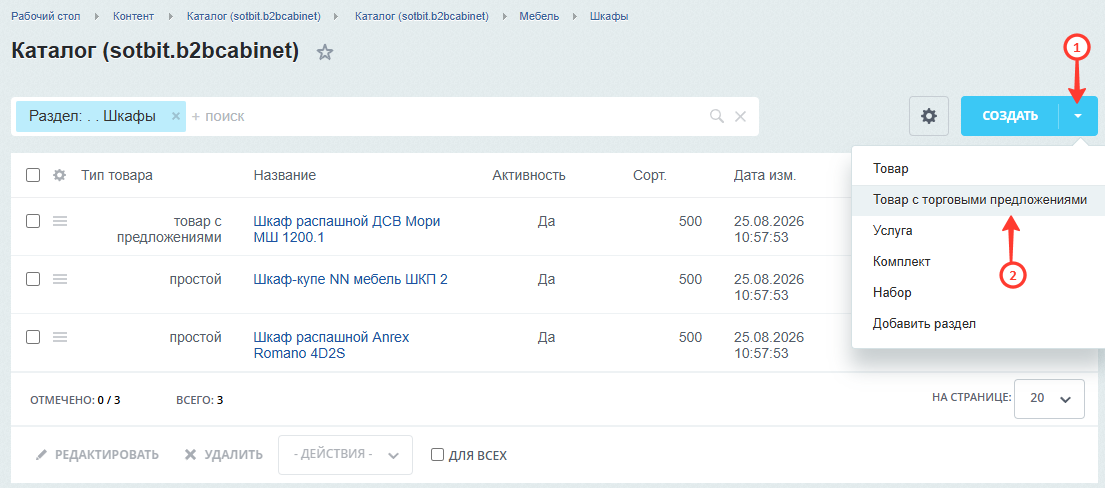
Task: Open Шкаф распашной ДСВ Мори МШ 1200.1 link
Action: (x=347, y=230)
